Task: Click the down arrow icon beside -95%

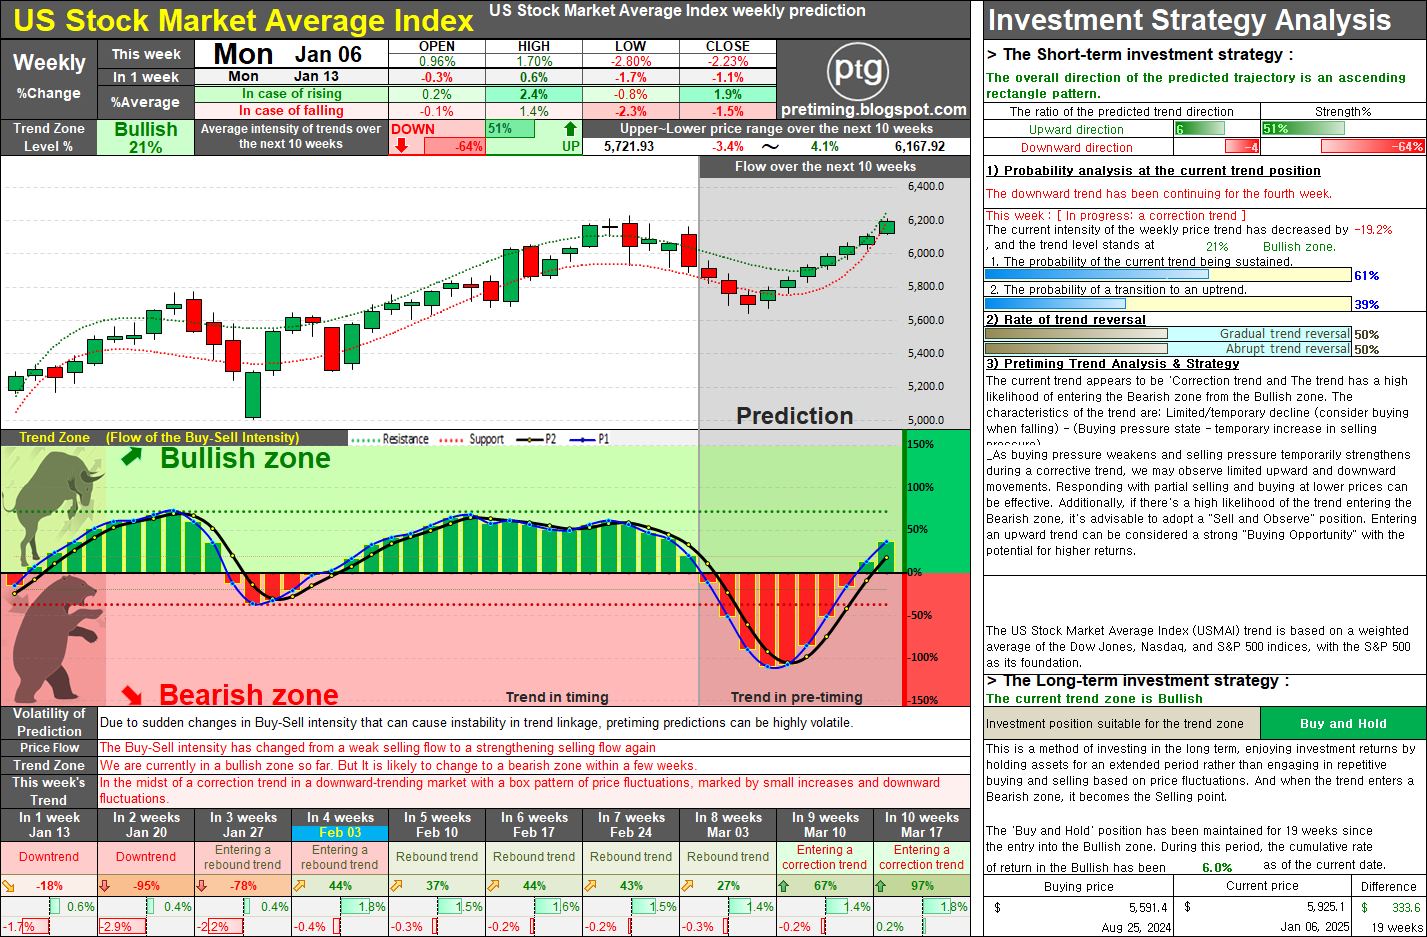Action: point(105,885)
